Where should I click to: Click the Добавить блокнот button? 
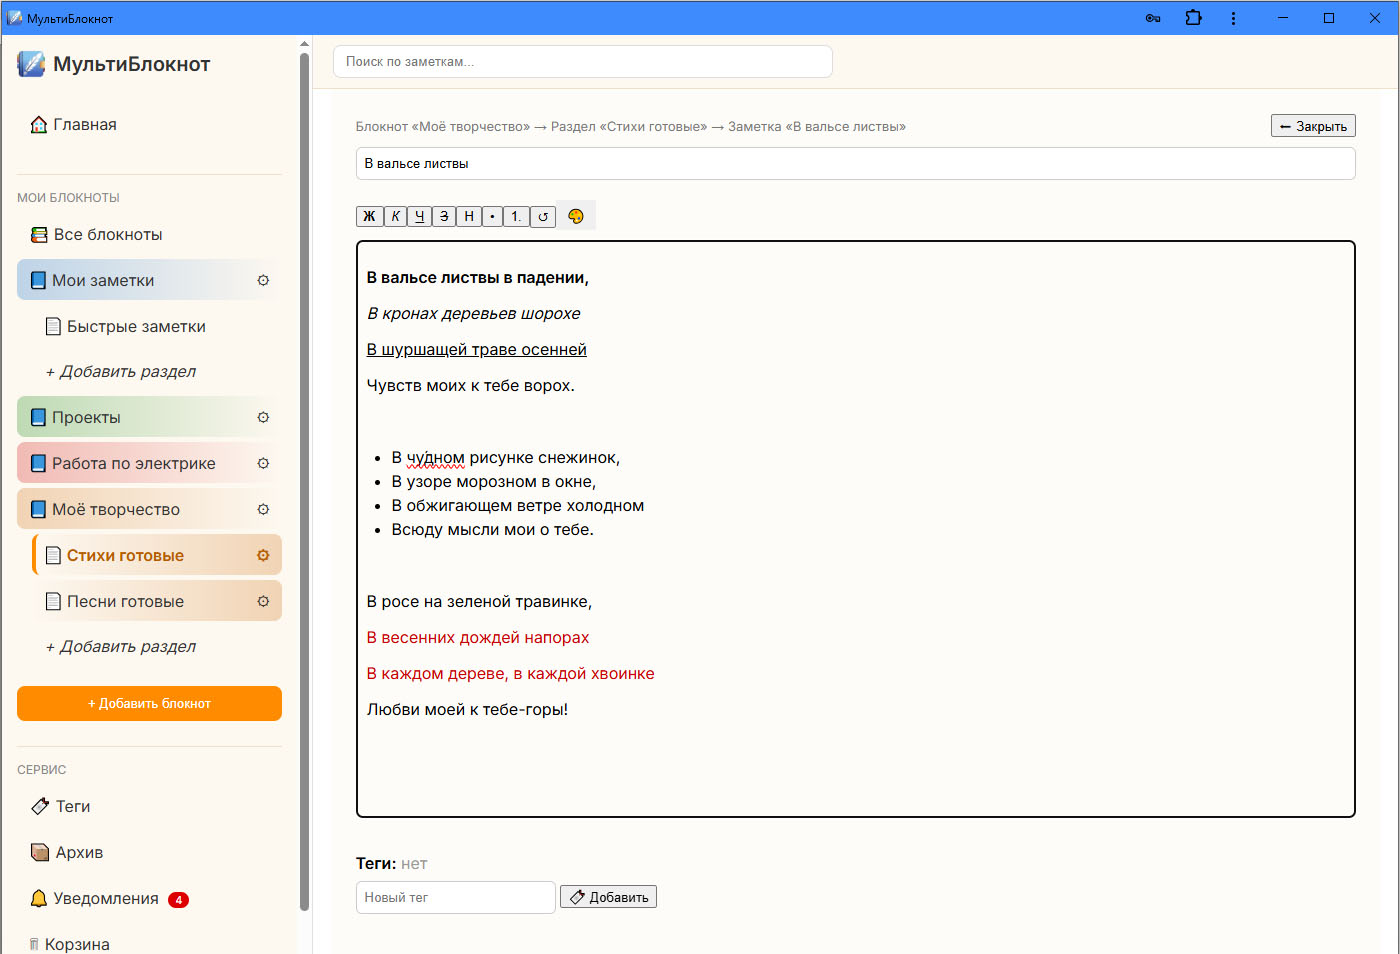tap(149, 704)
